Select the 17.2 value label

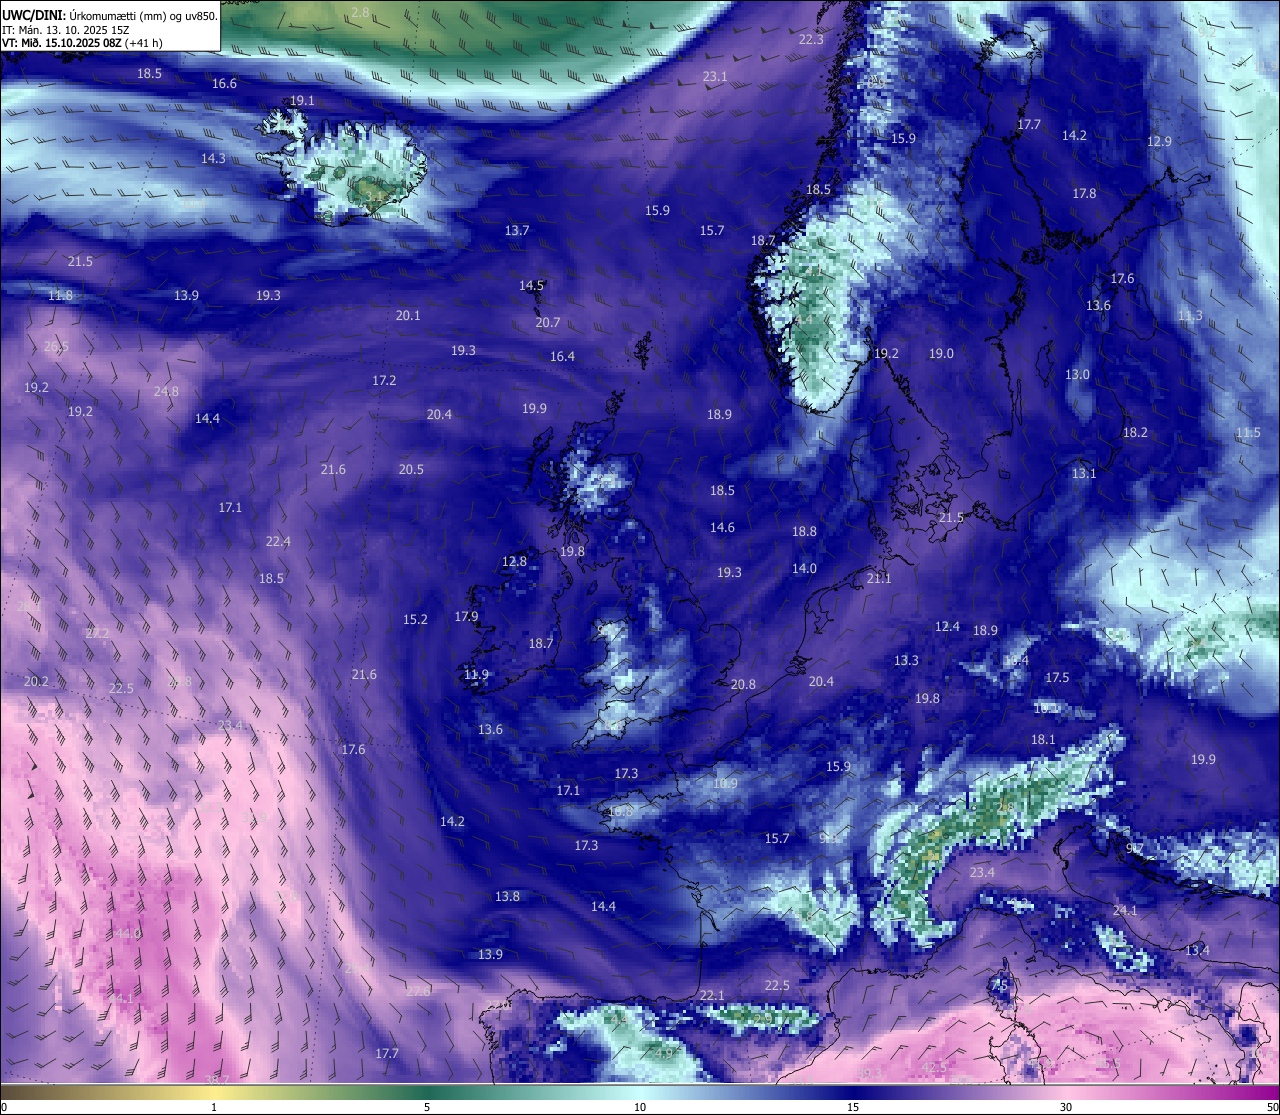(x=385, y=381)
